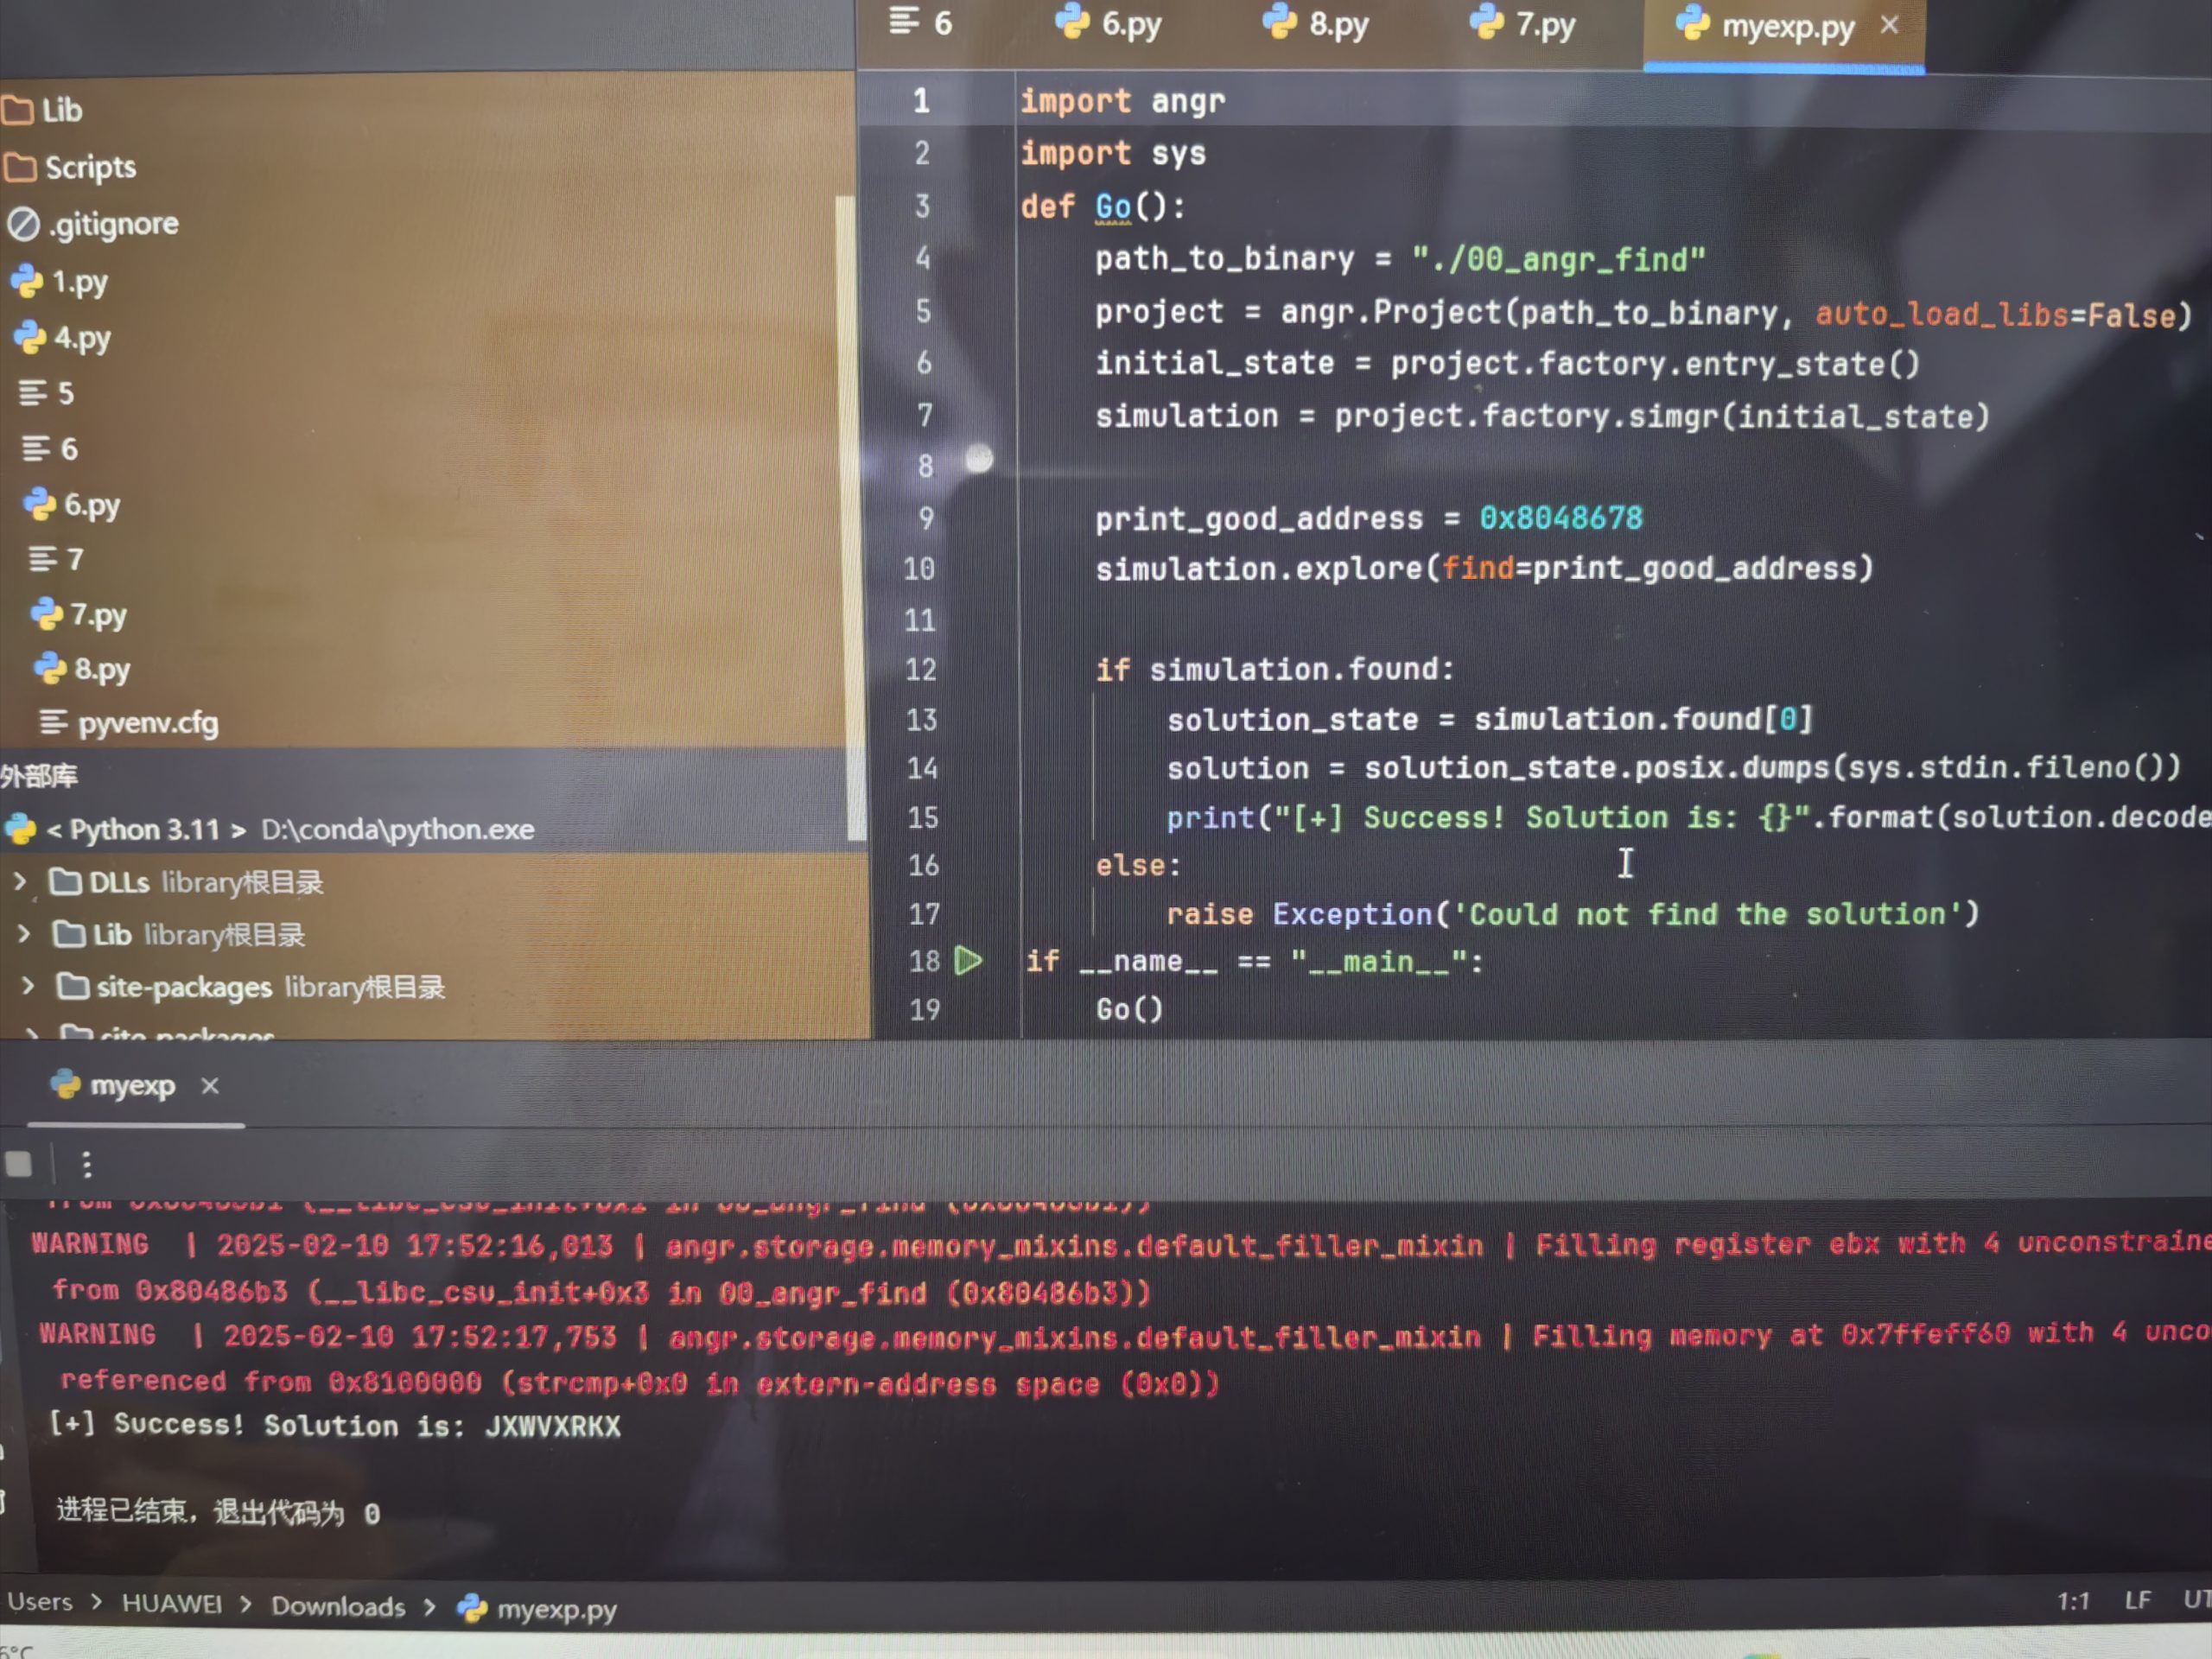The image size is (2212, 1659).
Task: Select the Python 3.11 interpreter node
Action: [270, 829]
